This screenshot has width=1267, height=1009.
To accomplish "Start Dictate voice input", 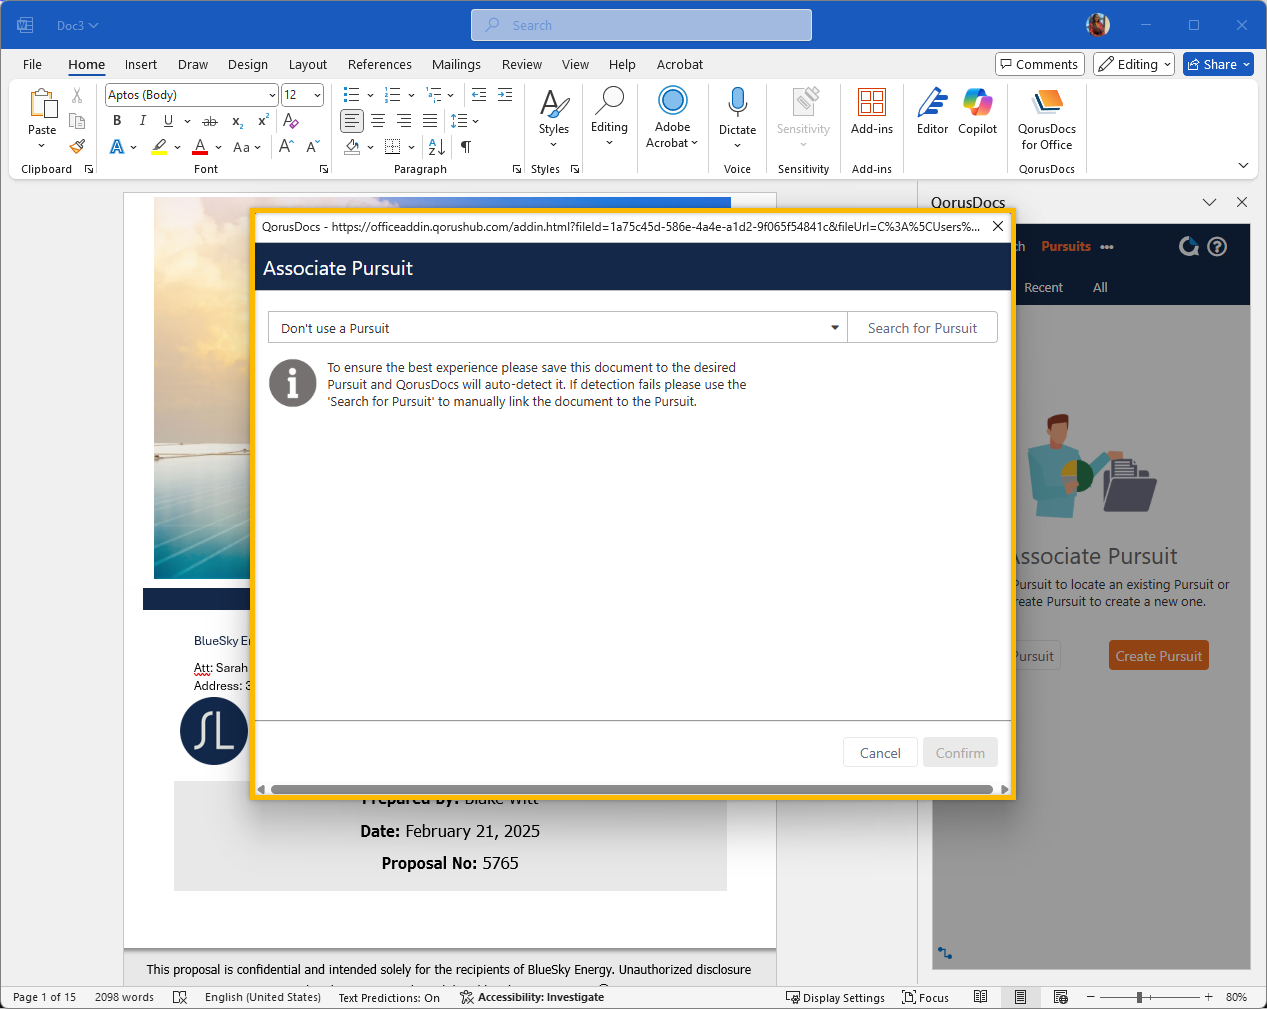I will pos(737,111).
